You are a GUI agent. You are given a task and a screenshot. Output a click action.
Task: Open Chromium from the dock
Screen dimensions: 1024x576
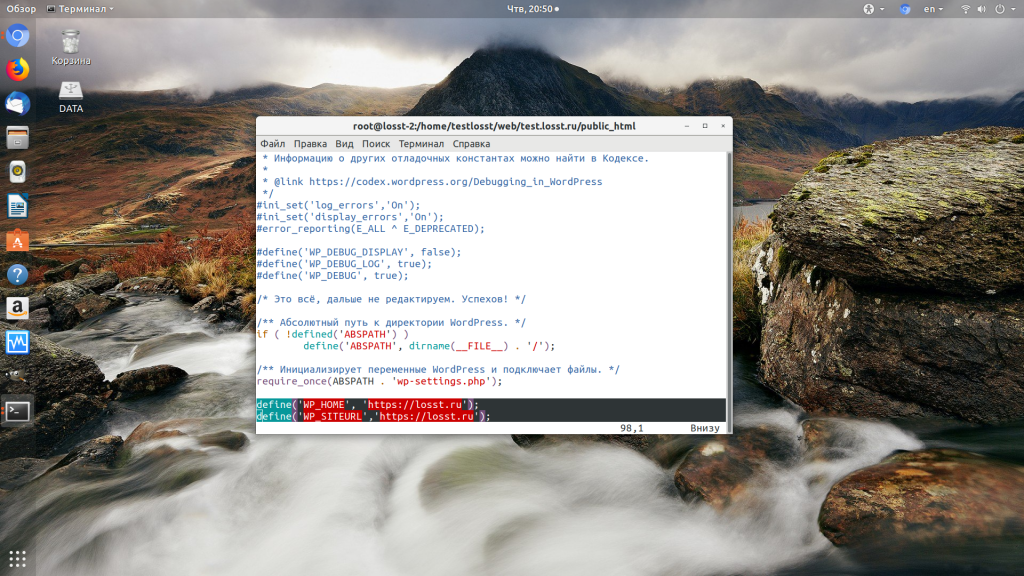(x=18, y=37)
